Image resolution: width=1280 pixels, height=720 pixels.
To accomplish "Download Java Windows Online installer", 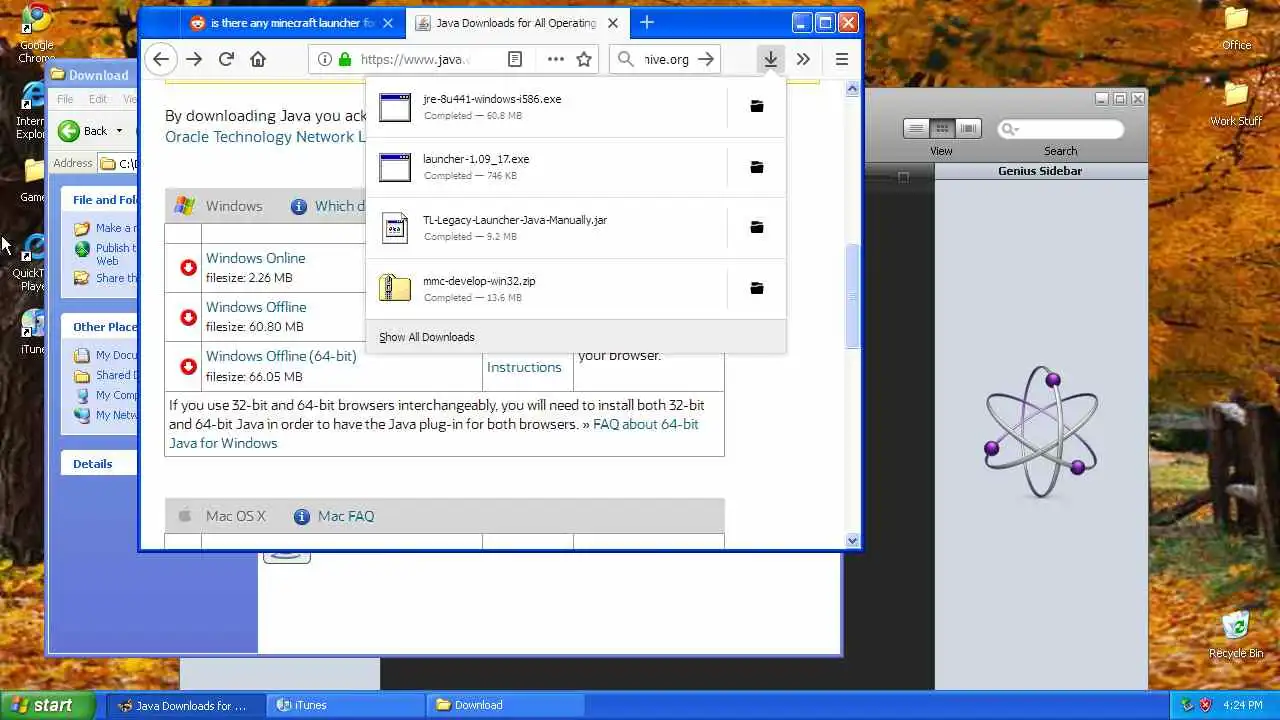I will [255, 258].
